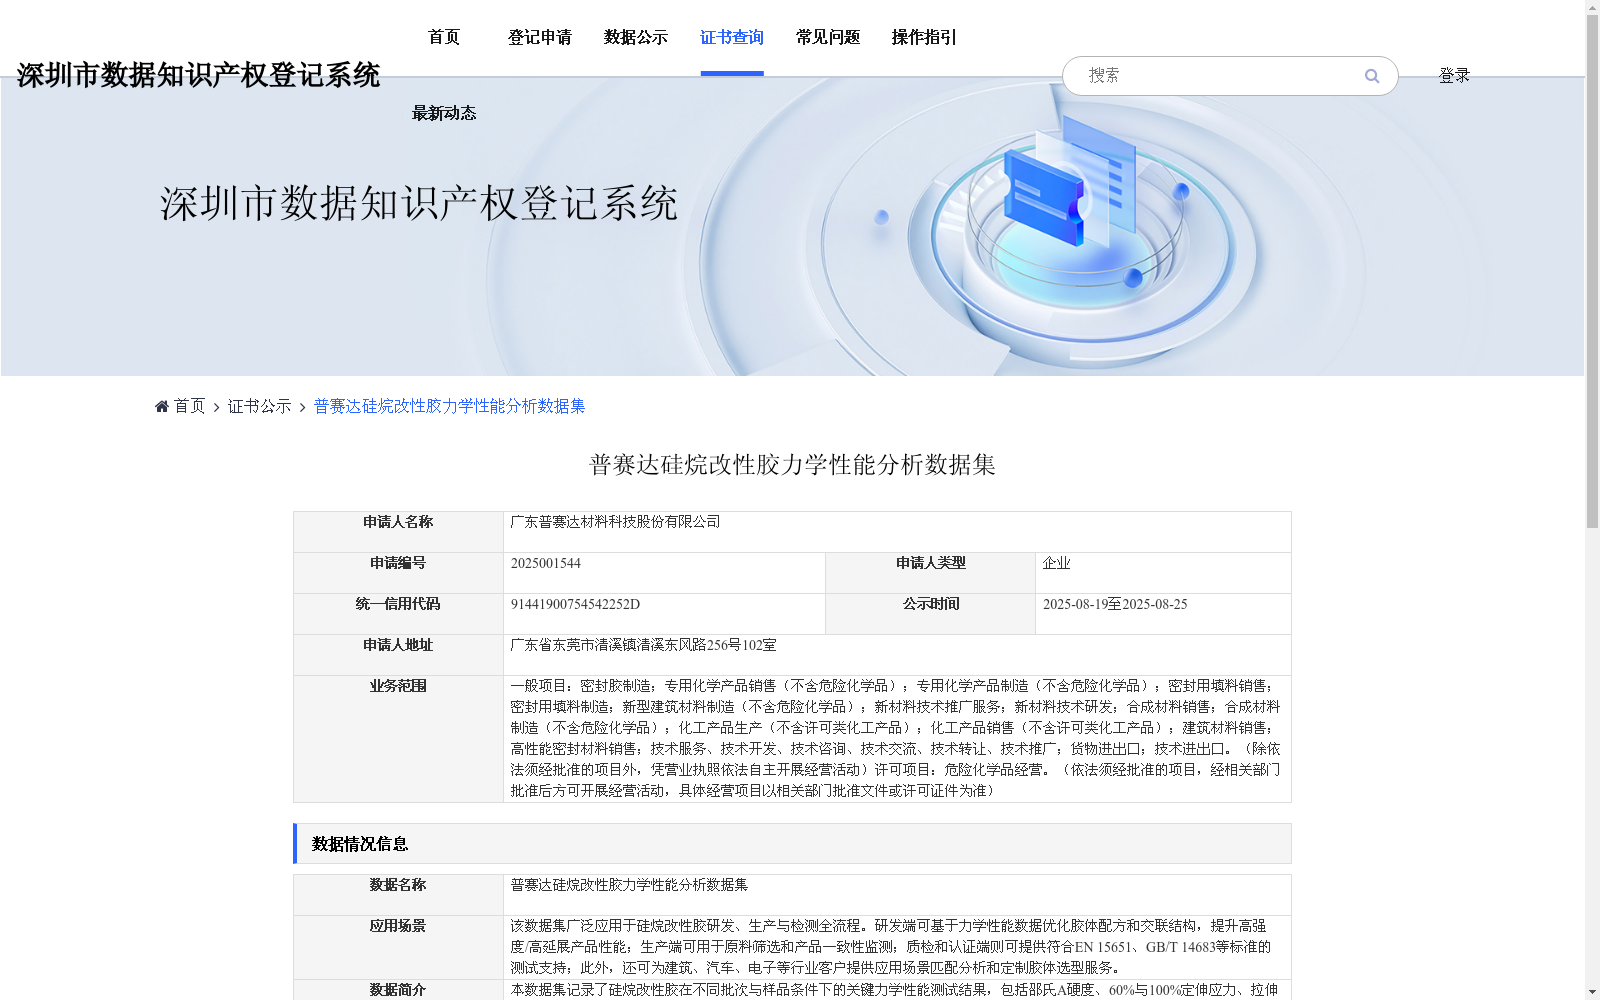Click the 申请编号 label cell
Image resolution: width=1600 pixels, height=1000 pixels.
click(398, 573)
